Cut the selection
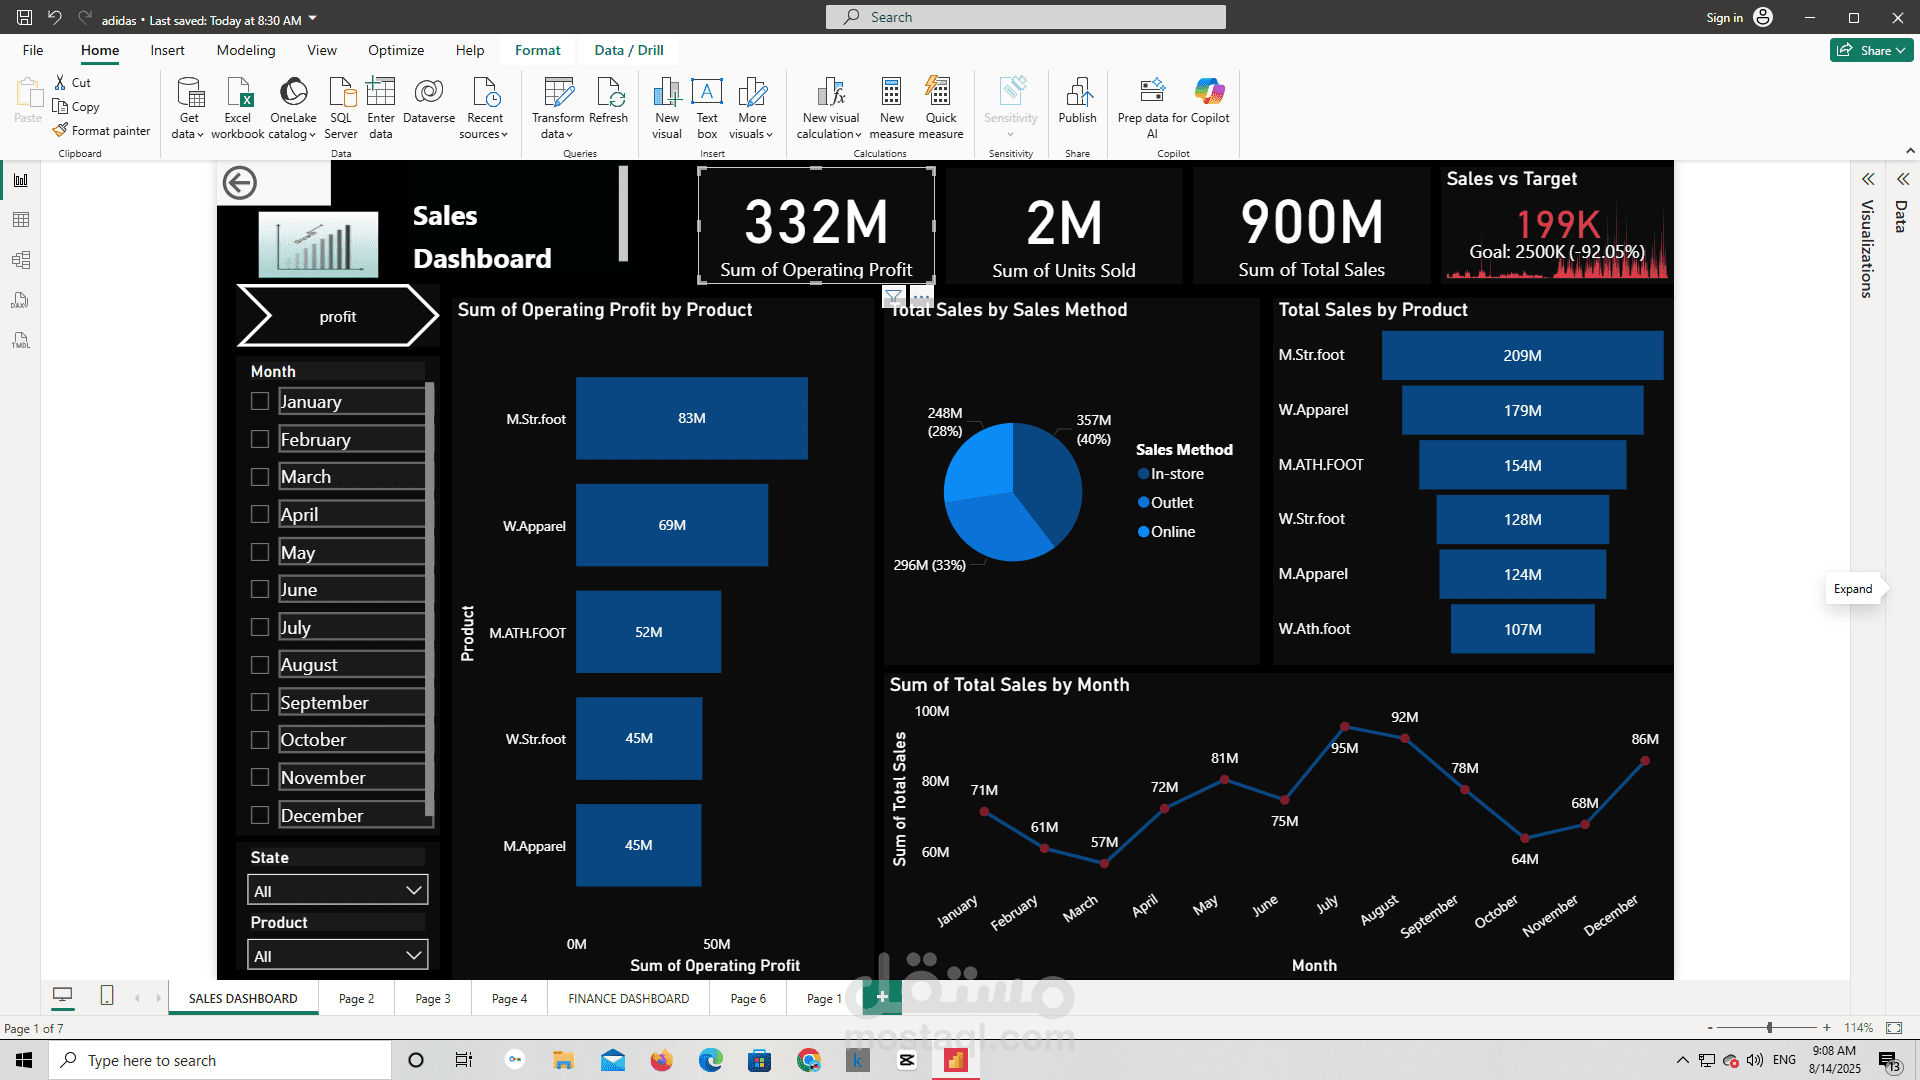Viewport: 1920px width, 1080px height. click(72, 83)
